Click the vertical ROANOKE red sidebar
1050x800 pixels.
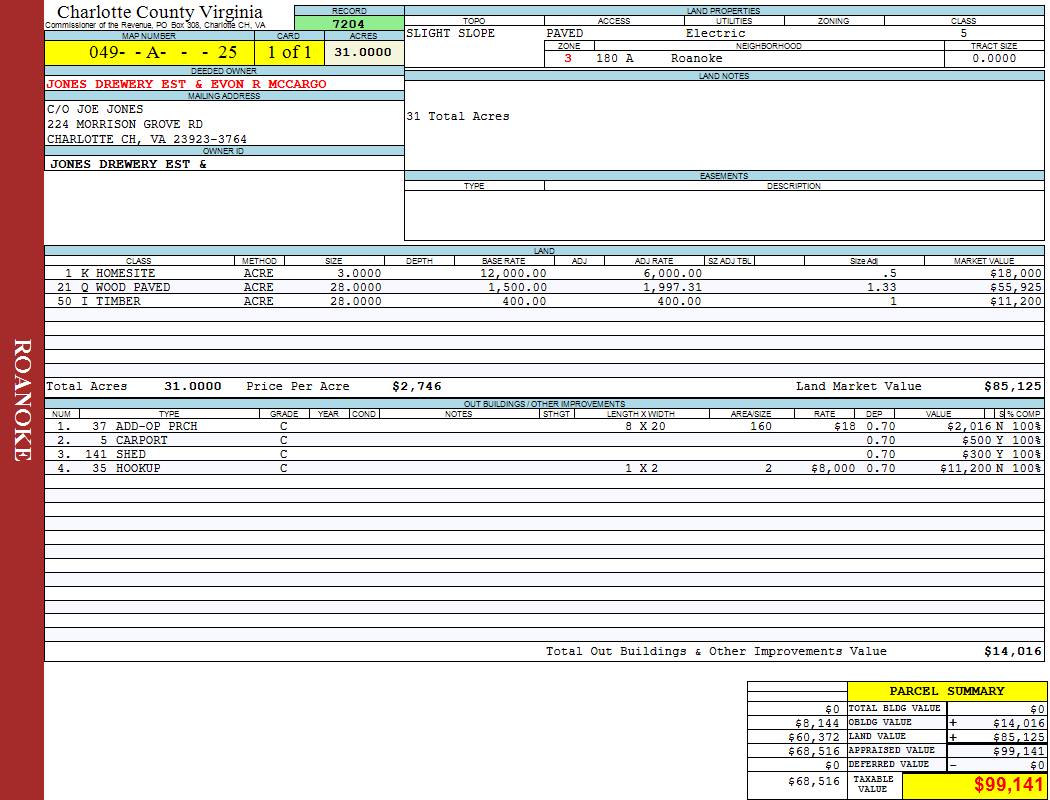pos(22,400)
